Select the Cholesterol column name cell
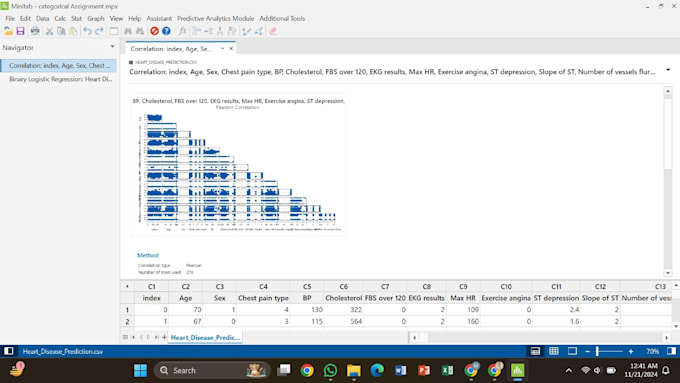This screenshot has width=680, height=383. (343, 298)
